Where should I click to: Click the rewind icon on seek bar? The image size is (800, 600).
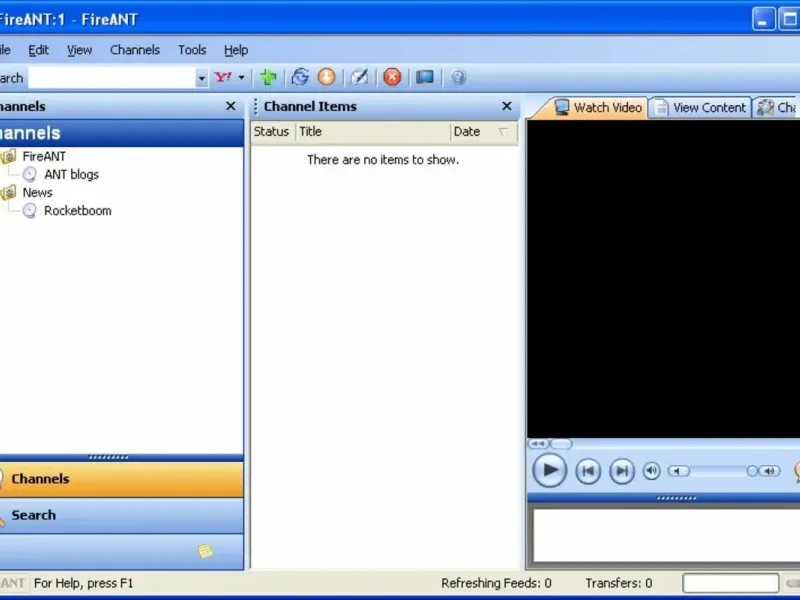coord(538,444)
